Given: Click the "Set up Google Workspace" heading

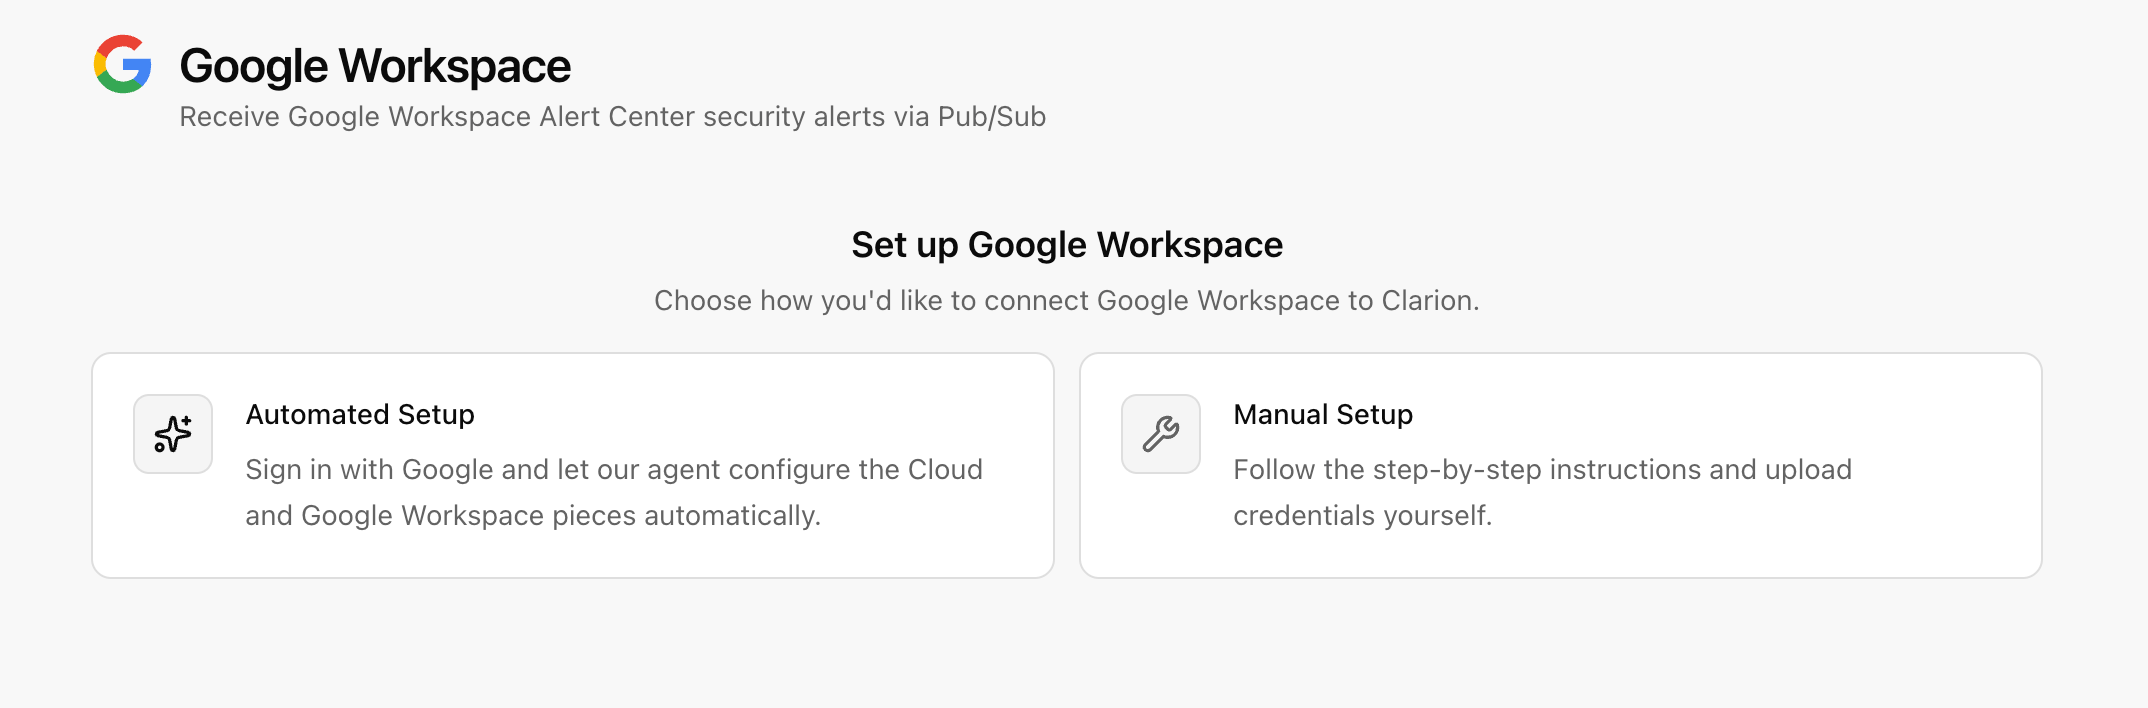Looking at the screenshot, I should 1067,245.
